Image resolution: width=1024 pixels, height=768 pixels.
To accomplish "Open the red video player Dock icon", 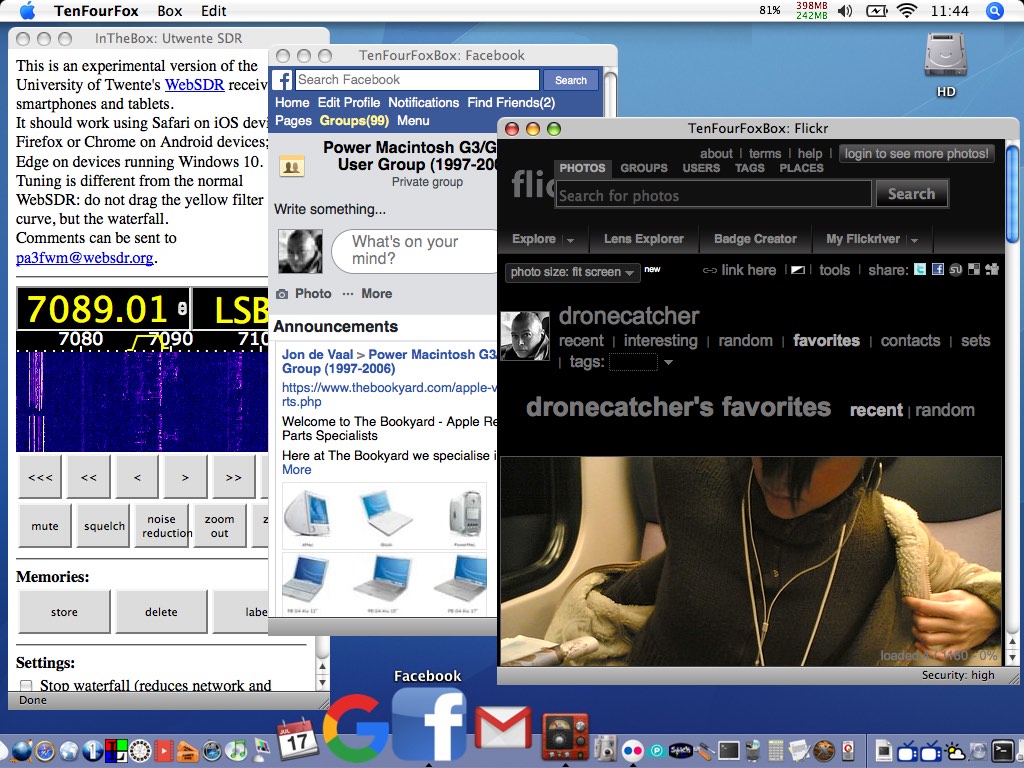I will (163, 751).
